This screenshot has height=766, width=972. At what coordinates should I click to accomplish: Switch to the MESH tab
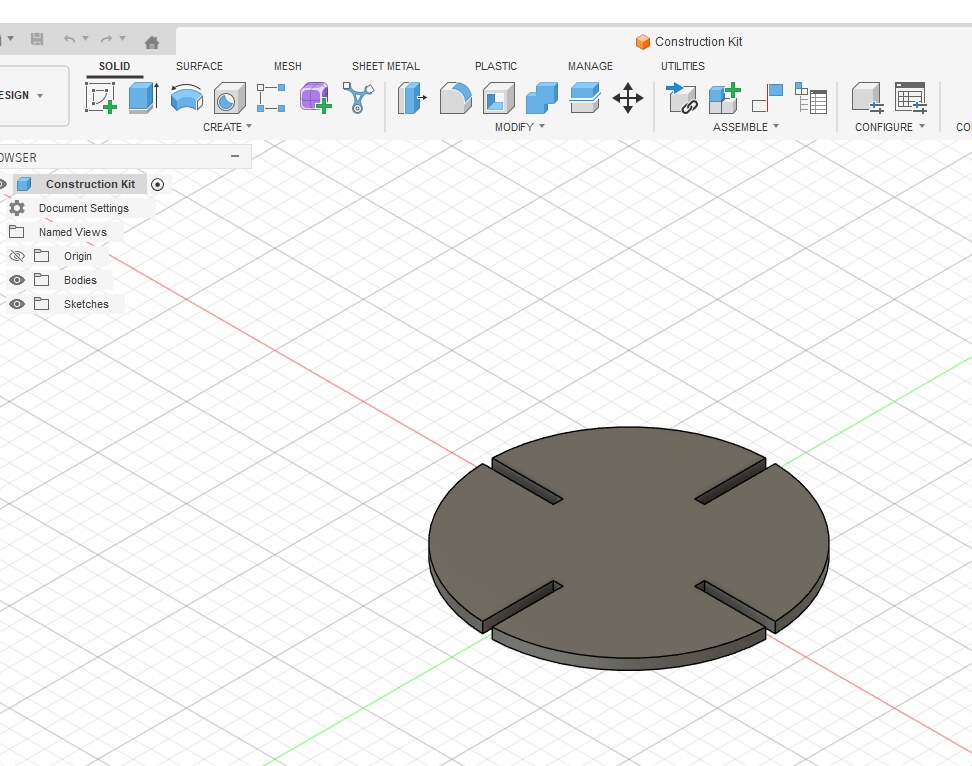point(288,66)
